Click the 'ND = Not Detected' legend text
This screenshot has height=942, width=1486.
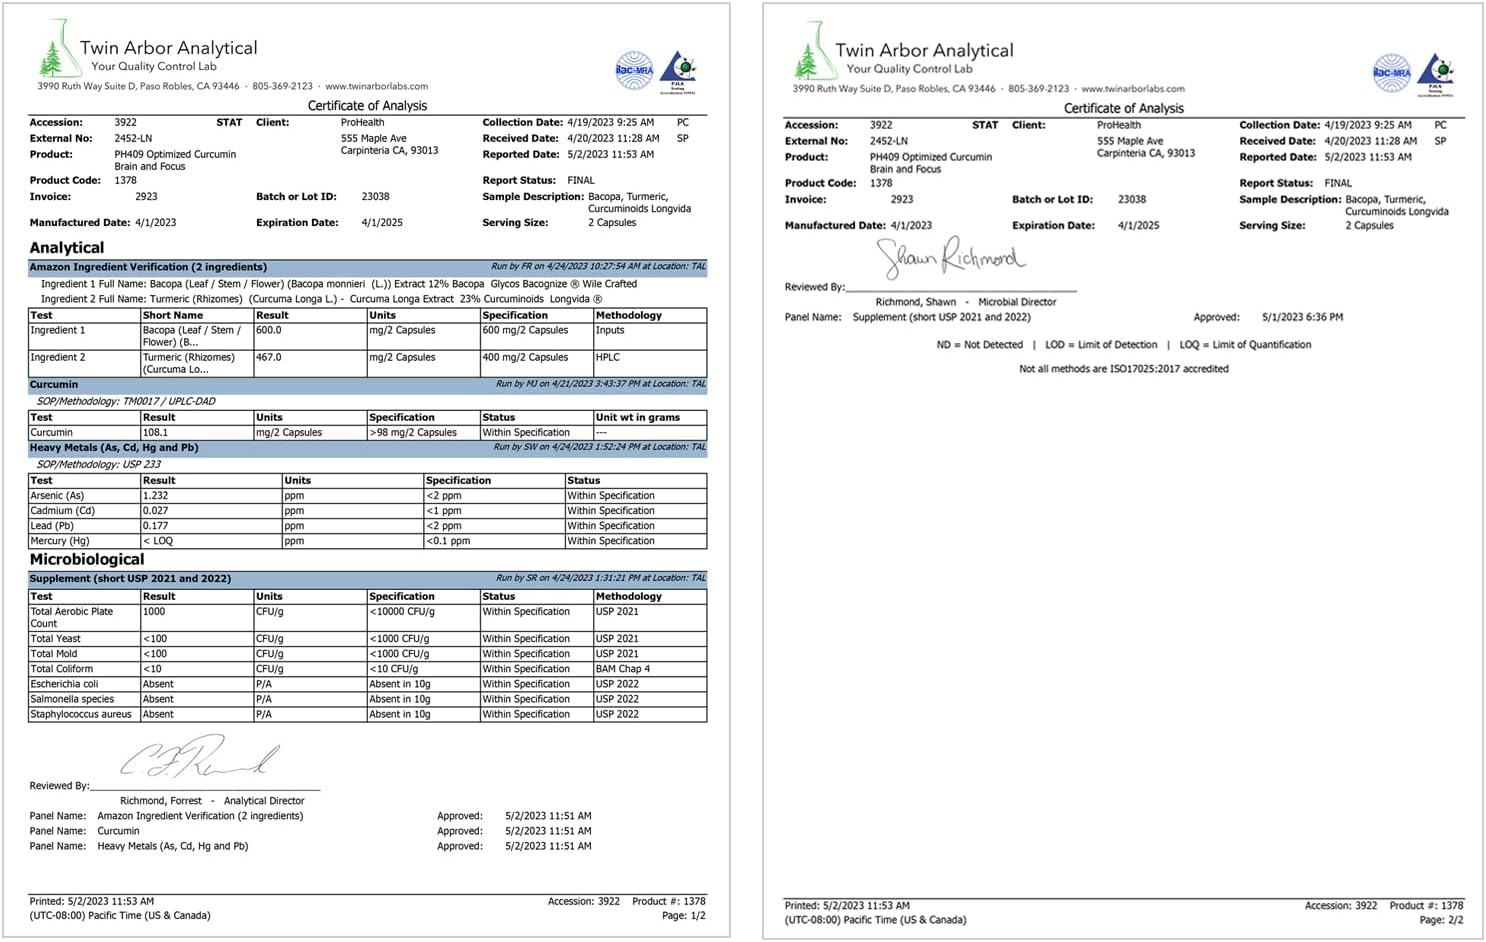980,345
